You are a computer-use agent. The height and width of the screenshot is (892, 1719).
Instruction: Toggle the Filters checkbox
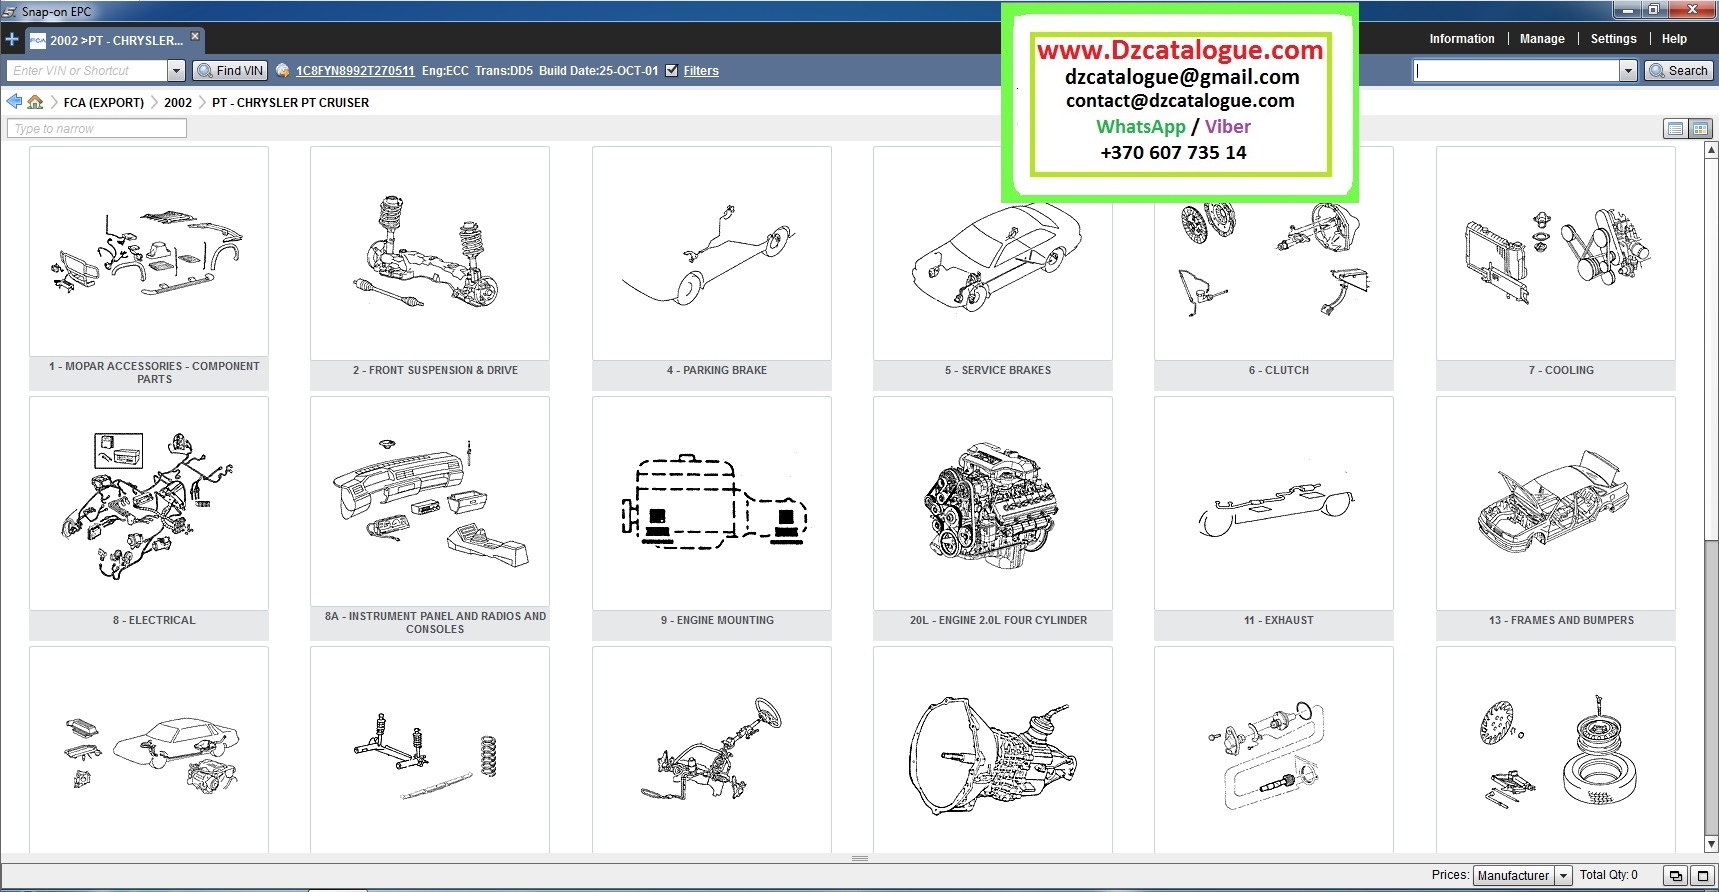tap(672, 71)
